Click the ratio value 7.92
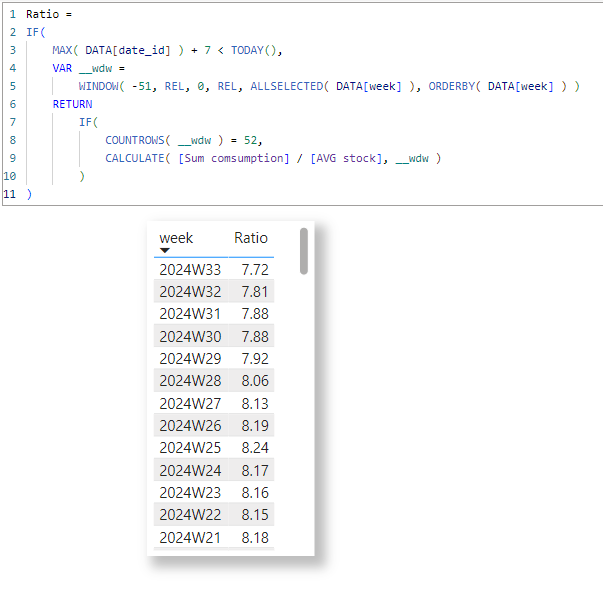Viewport: 603px width, 592px height. (x=255, y=359)
